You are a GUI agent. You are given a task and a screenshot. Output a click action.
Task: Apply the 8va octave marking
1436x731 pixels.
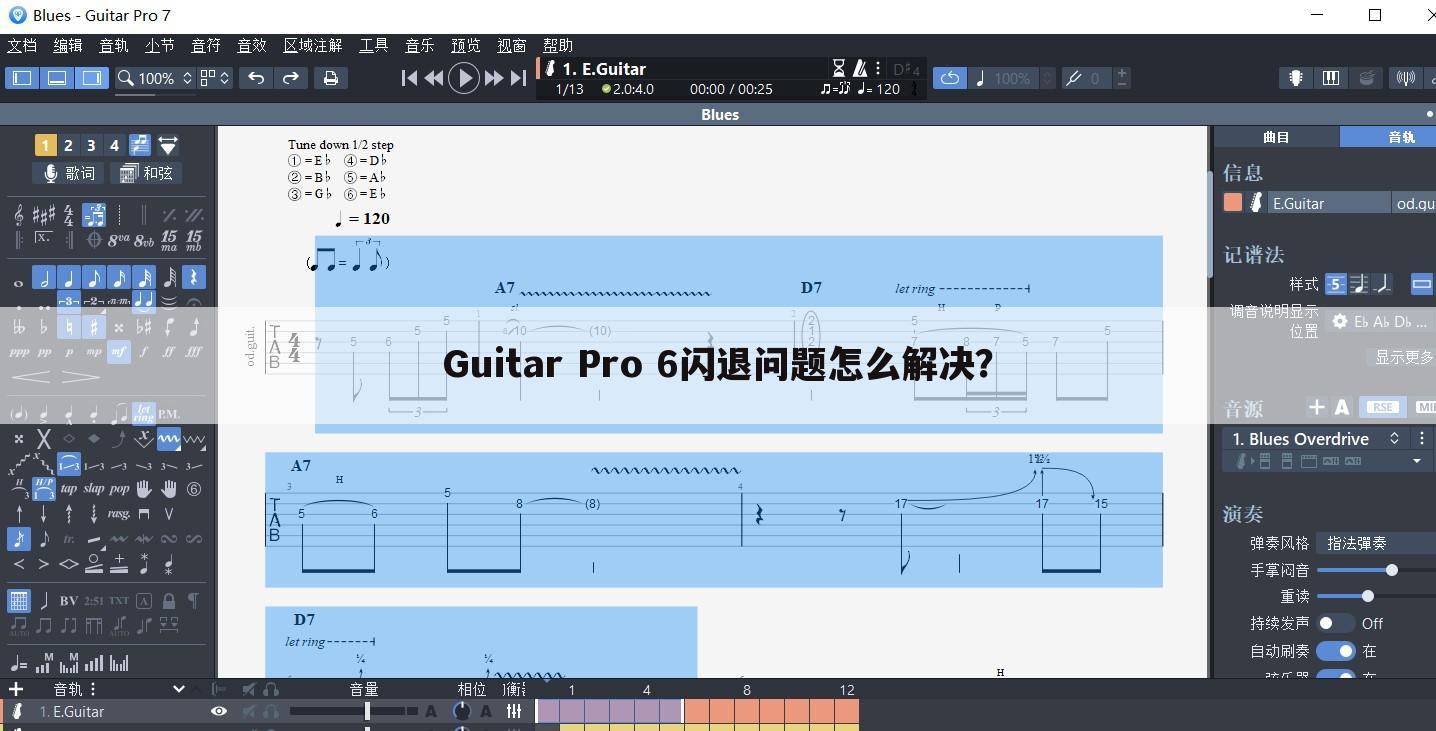[x=119, y=240]
